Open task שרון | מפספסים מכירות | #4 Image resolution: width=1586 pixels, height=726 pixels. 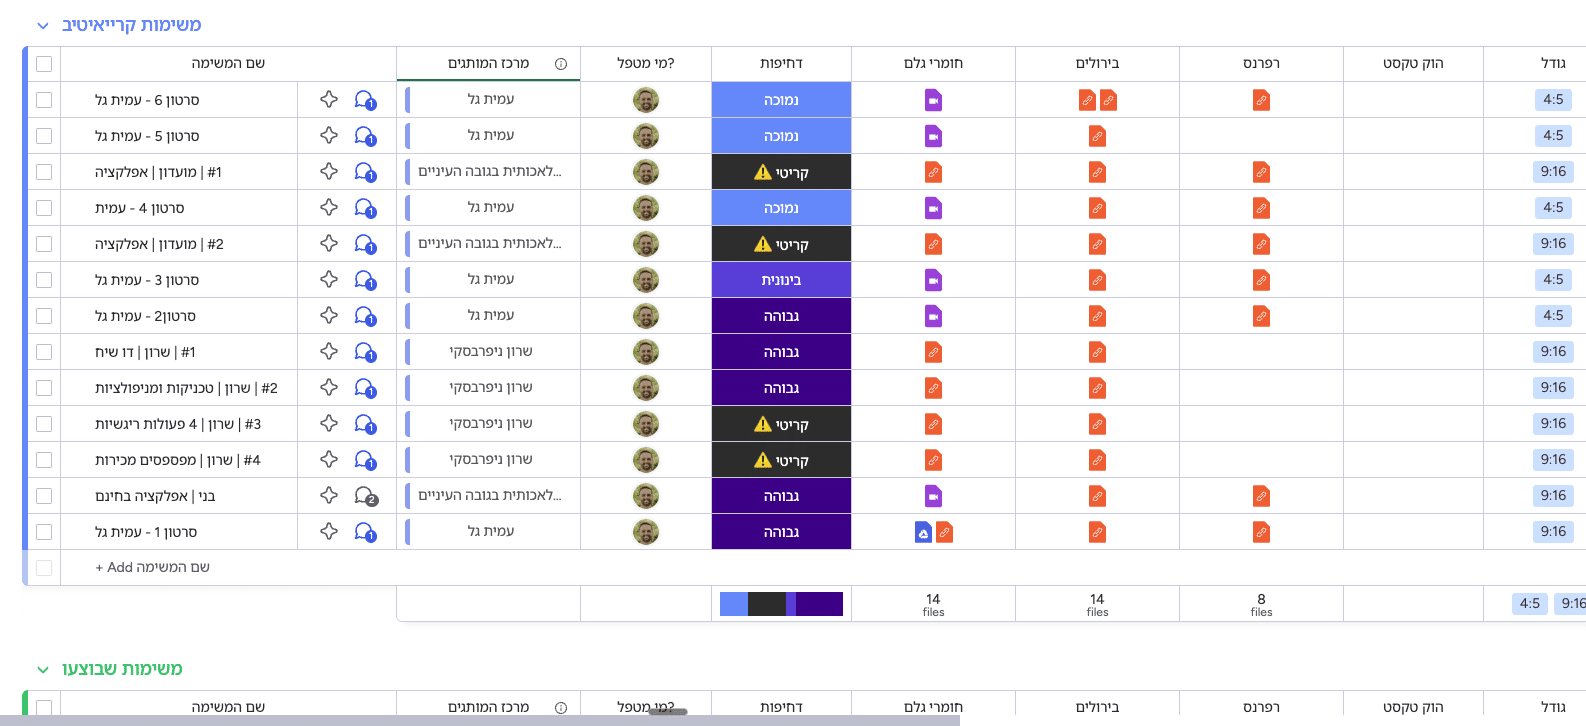178,460
